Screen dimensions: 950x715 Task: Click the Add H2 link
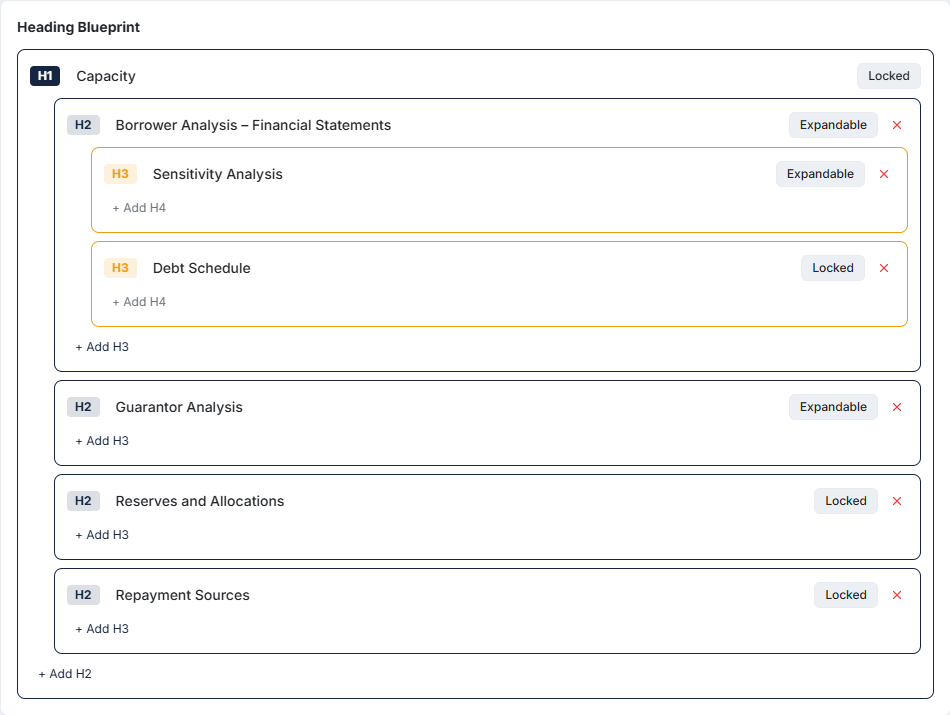[64, 674]
